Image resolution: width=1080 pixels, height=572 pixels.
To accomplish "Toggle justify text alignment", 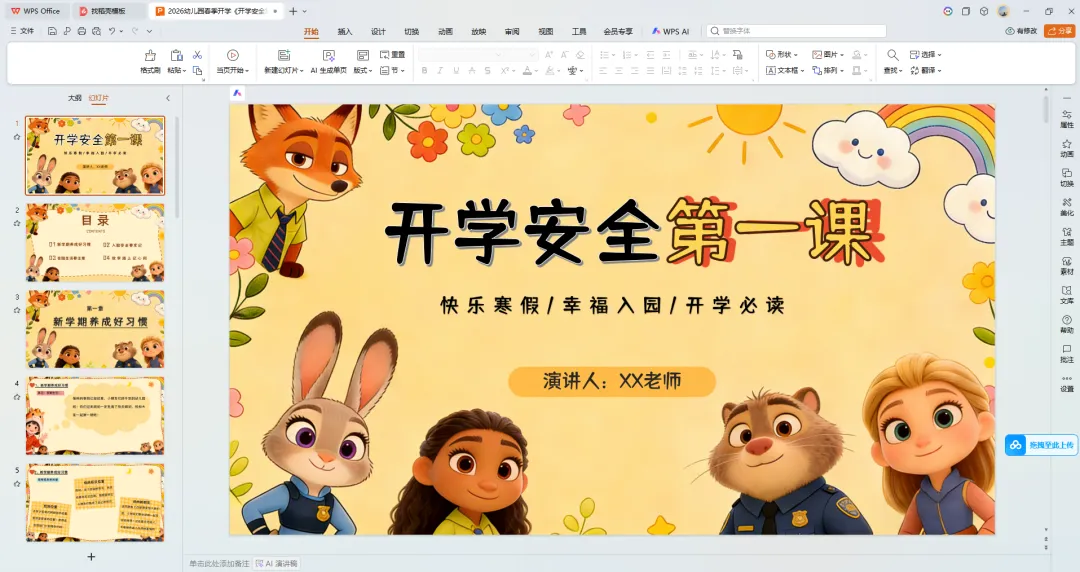I will pos(650,70).
